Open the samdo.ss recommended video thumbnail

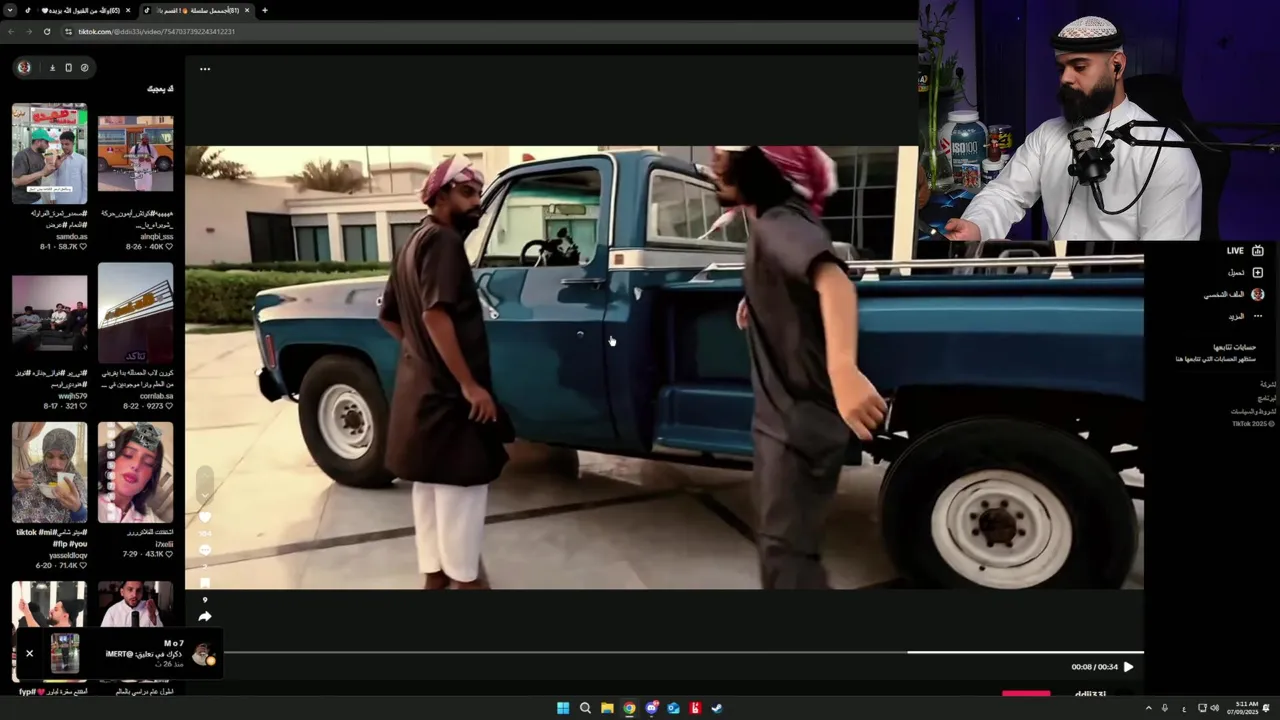coord(49,154)
